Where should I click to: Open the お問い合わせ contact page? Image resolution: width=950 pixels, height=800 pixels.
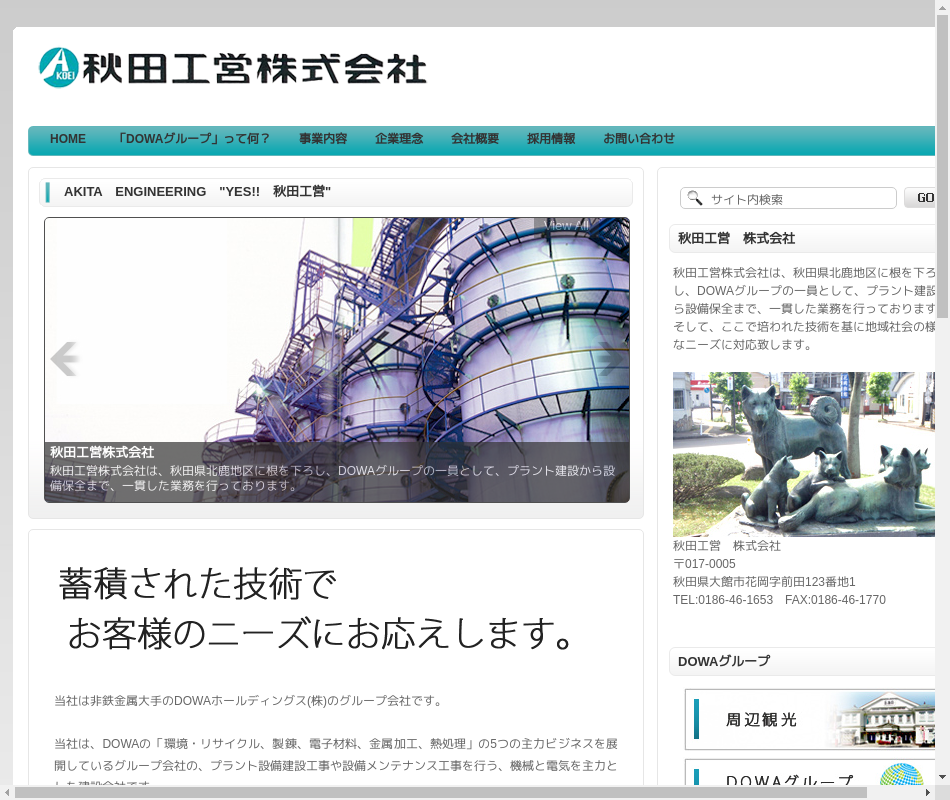coord(639,139)
